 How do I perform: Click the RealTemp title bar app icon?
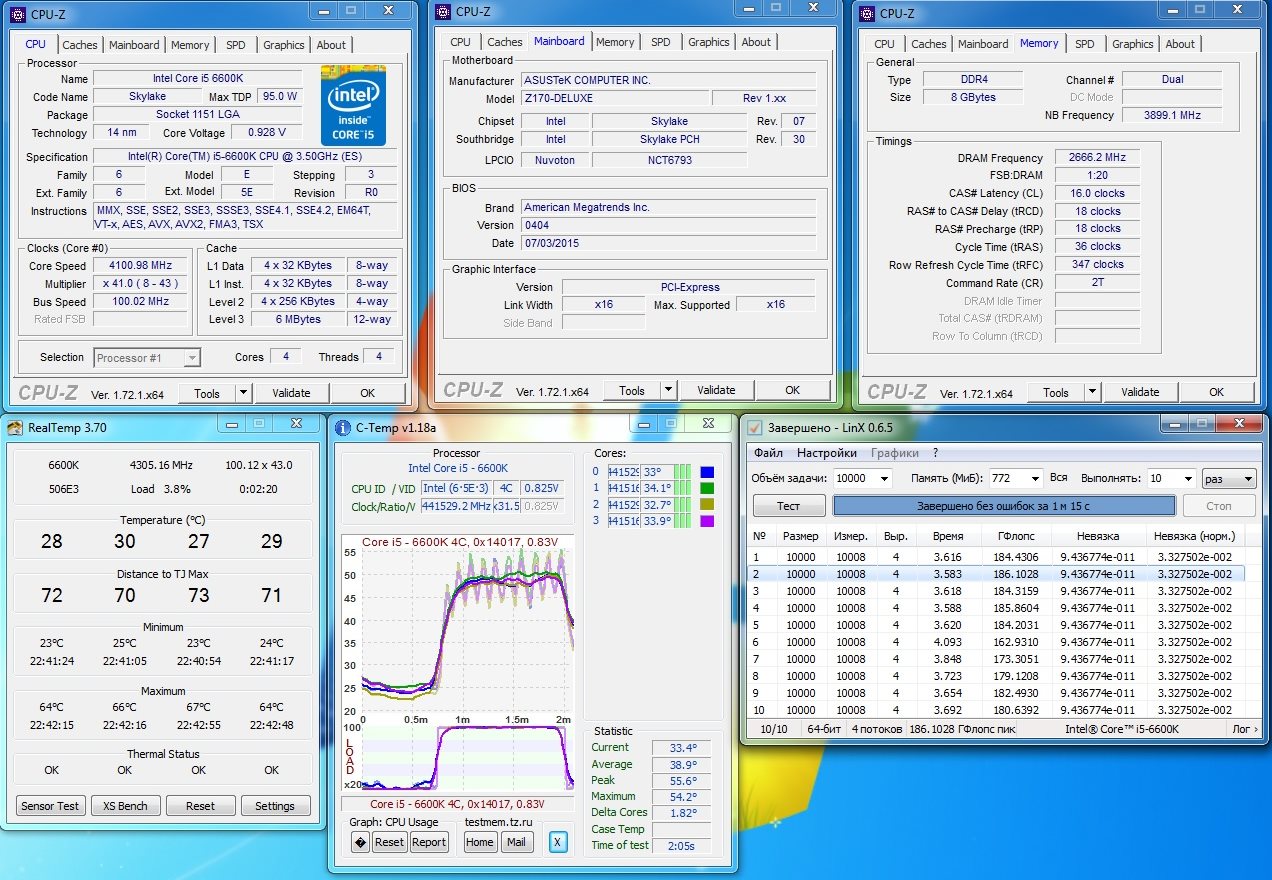pyautogui.click(x=15, y=428)
